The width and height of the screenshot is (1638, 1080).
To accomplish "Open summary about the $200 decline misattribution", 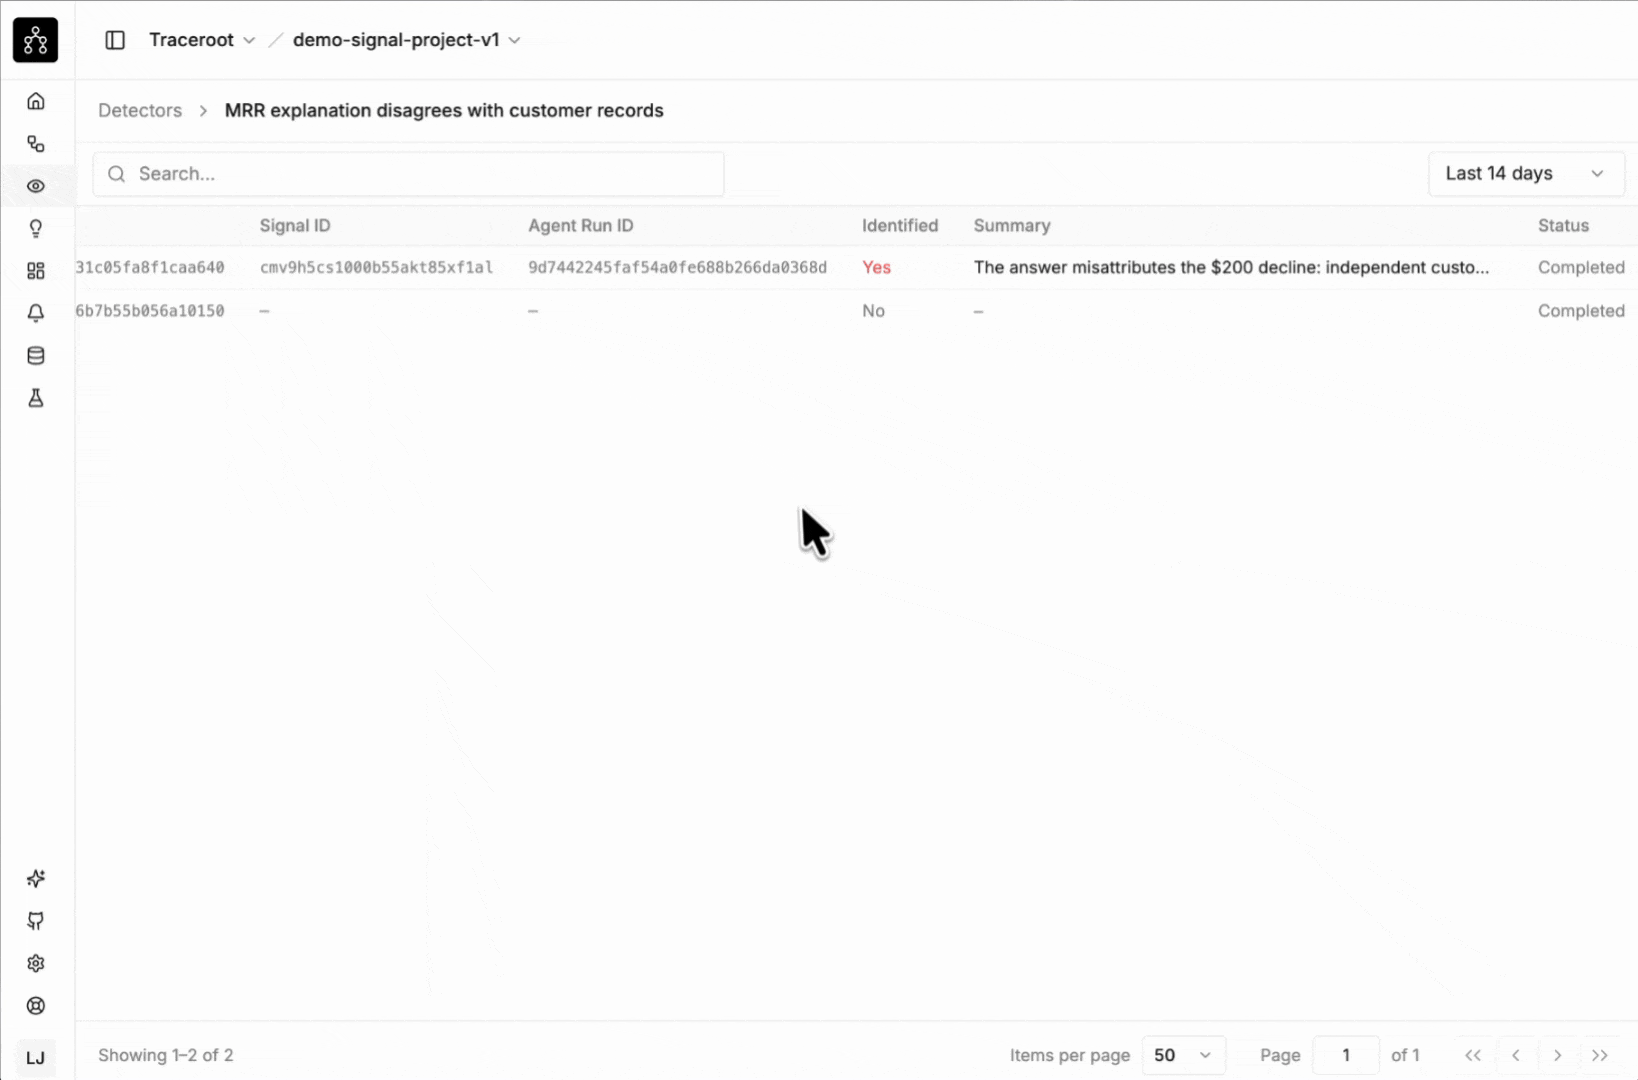I will (1231, 268).
